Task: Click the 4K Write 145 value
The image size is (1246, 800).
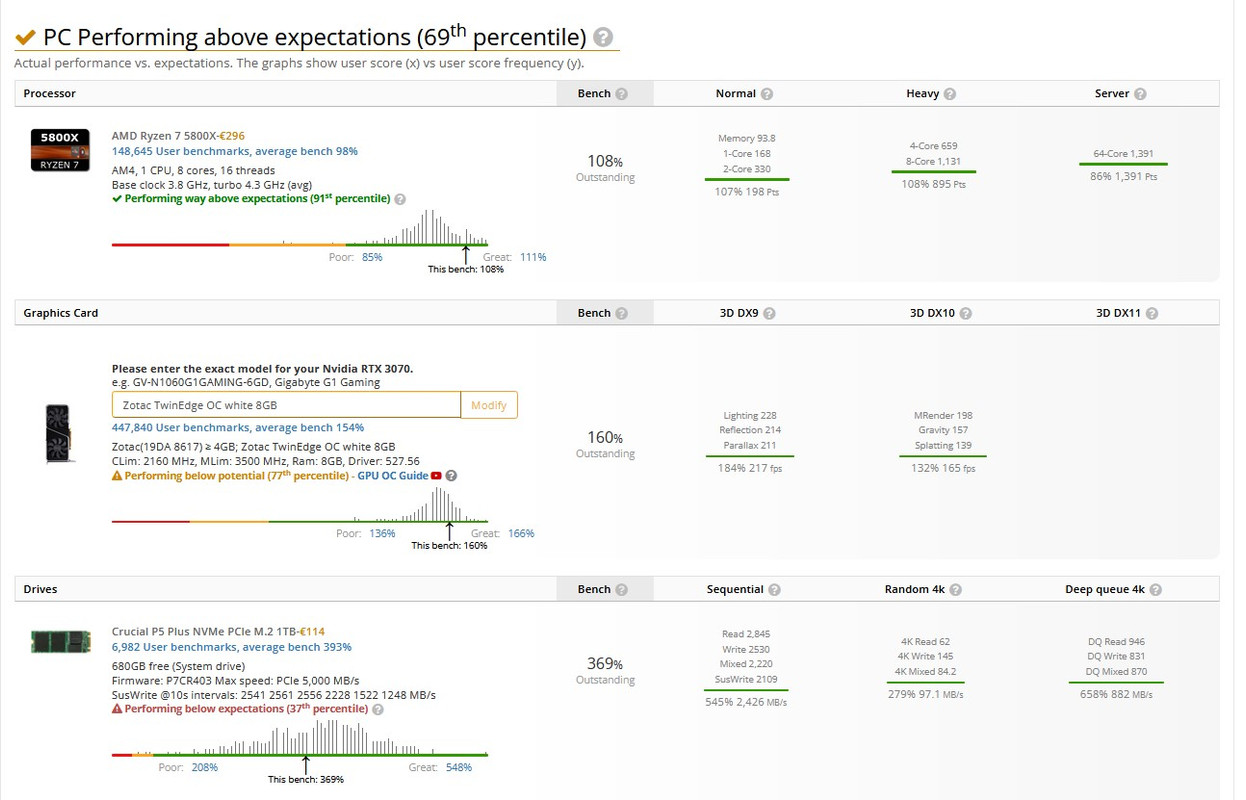Action: 925,657
